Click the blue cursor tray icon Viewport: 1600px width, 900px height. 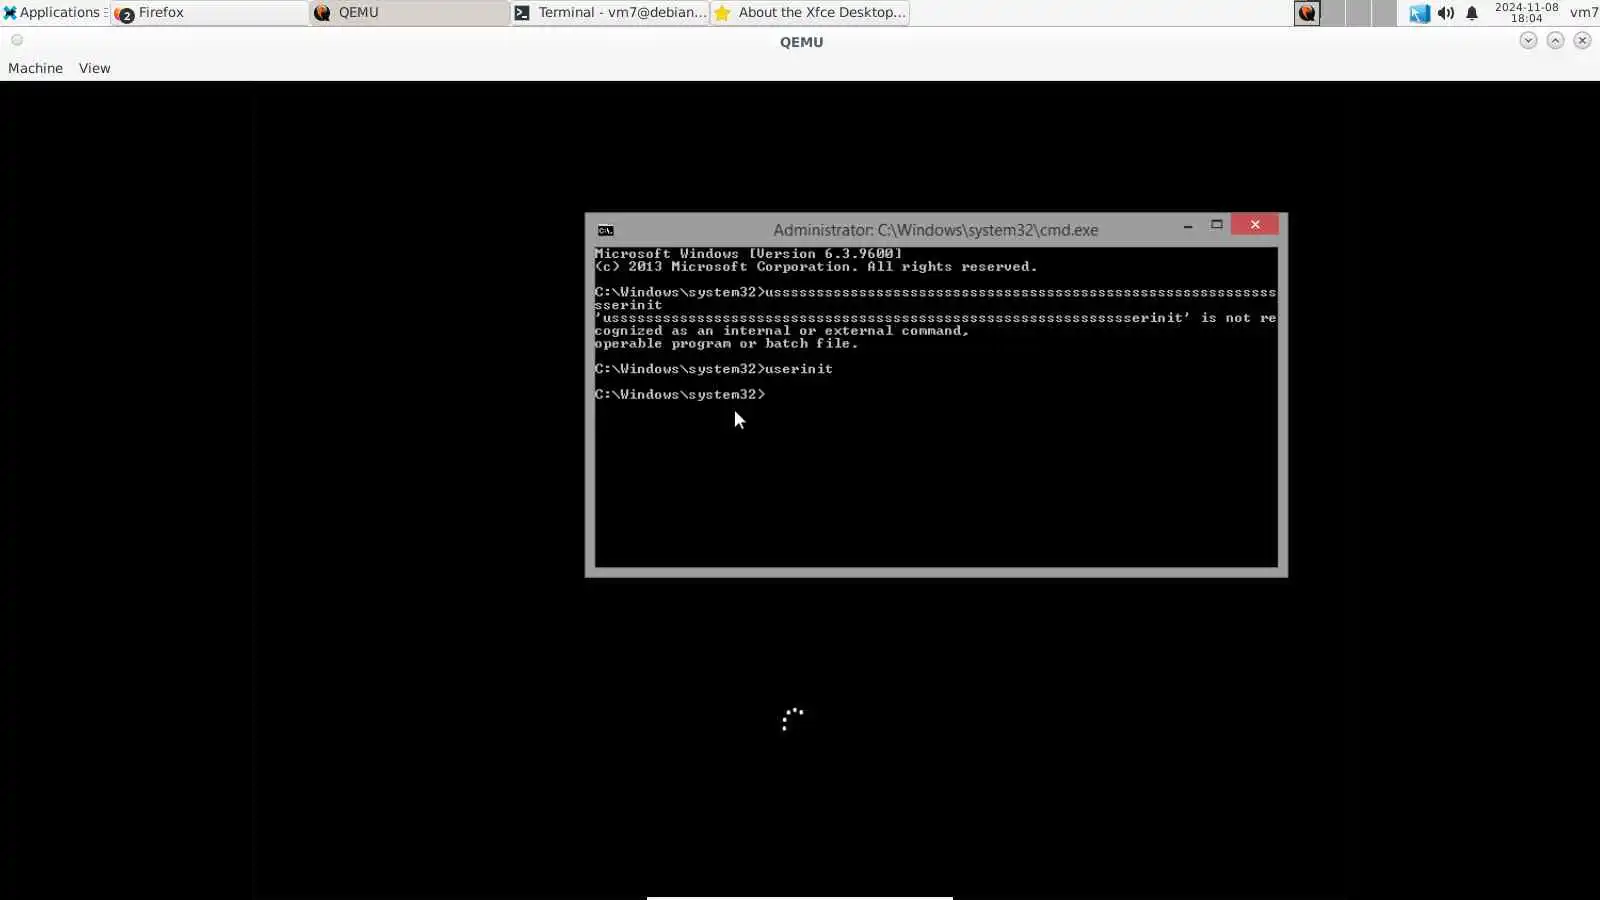(x=1419, y=13)
